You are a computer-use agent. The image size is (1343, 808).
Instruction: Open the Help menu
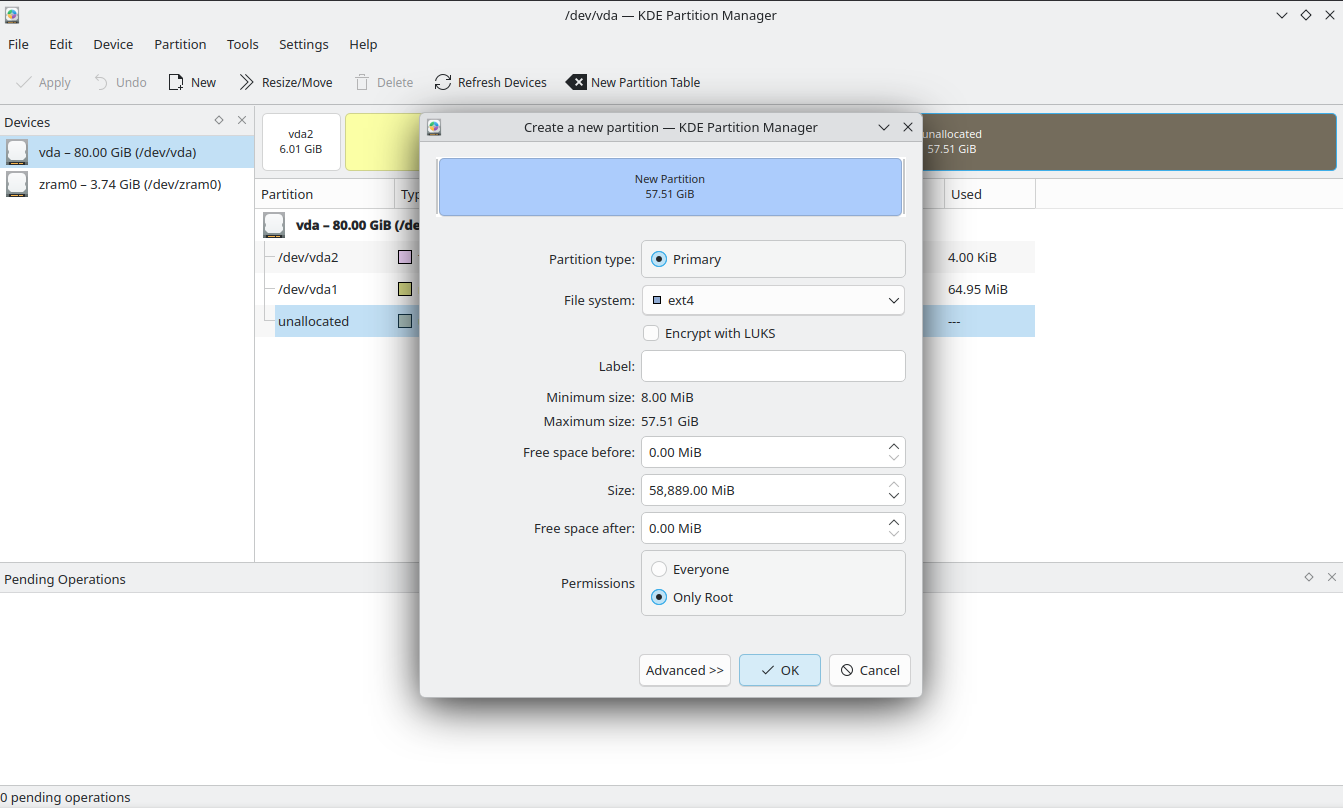(363, 44)
